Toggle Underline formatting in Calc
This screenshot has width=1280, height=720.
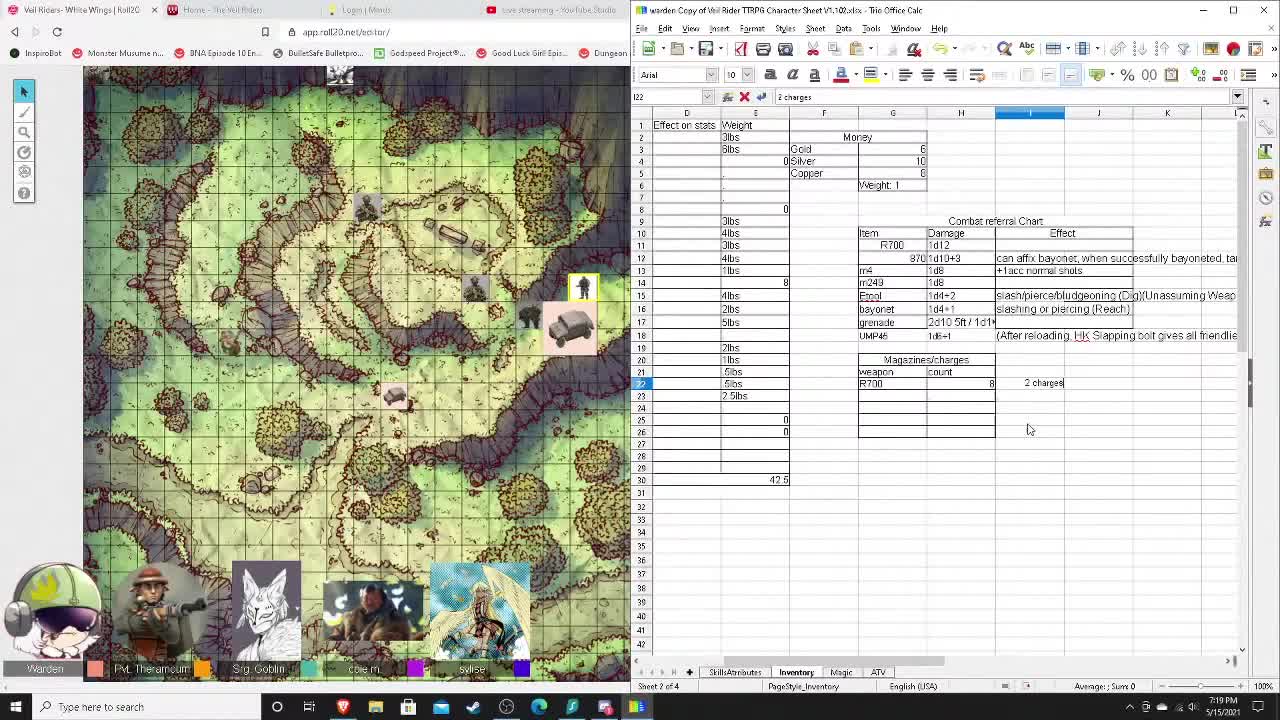[815, 74]
